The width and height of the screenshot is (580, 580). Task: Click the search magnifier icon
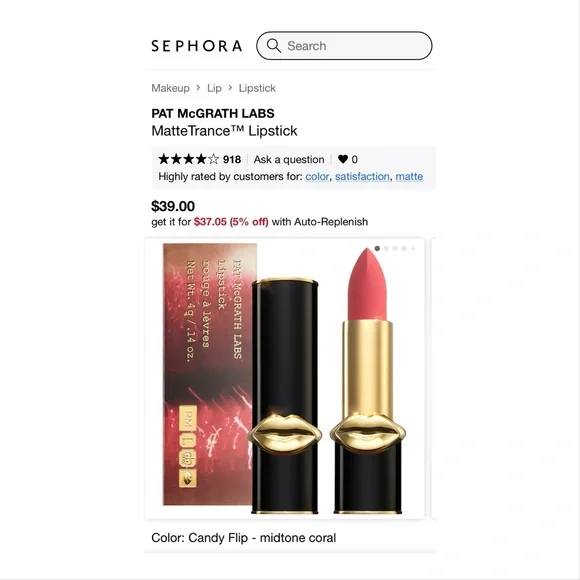tap(273, 45)
